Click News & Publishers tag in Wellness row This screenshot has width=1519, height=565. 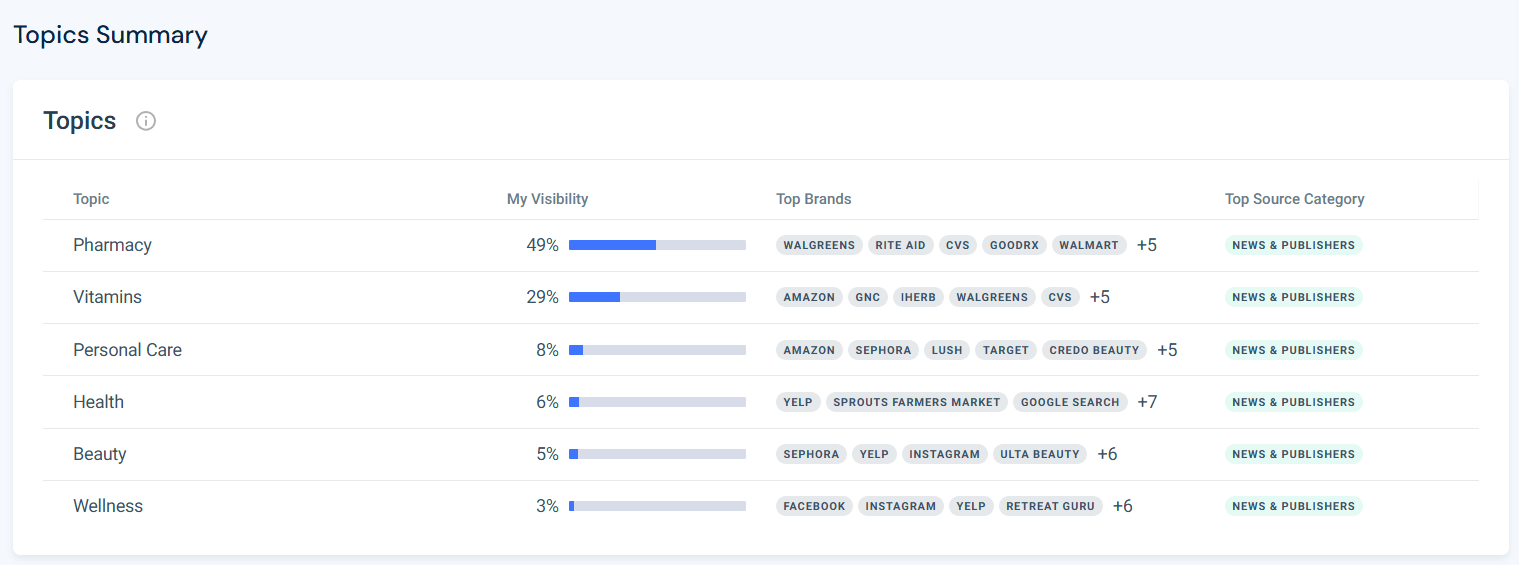click(1293, 506)
